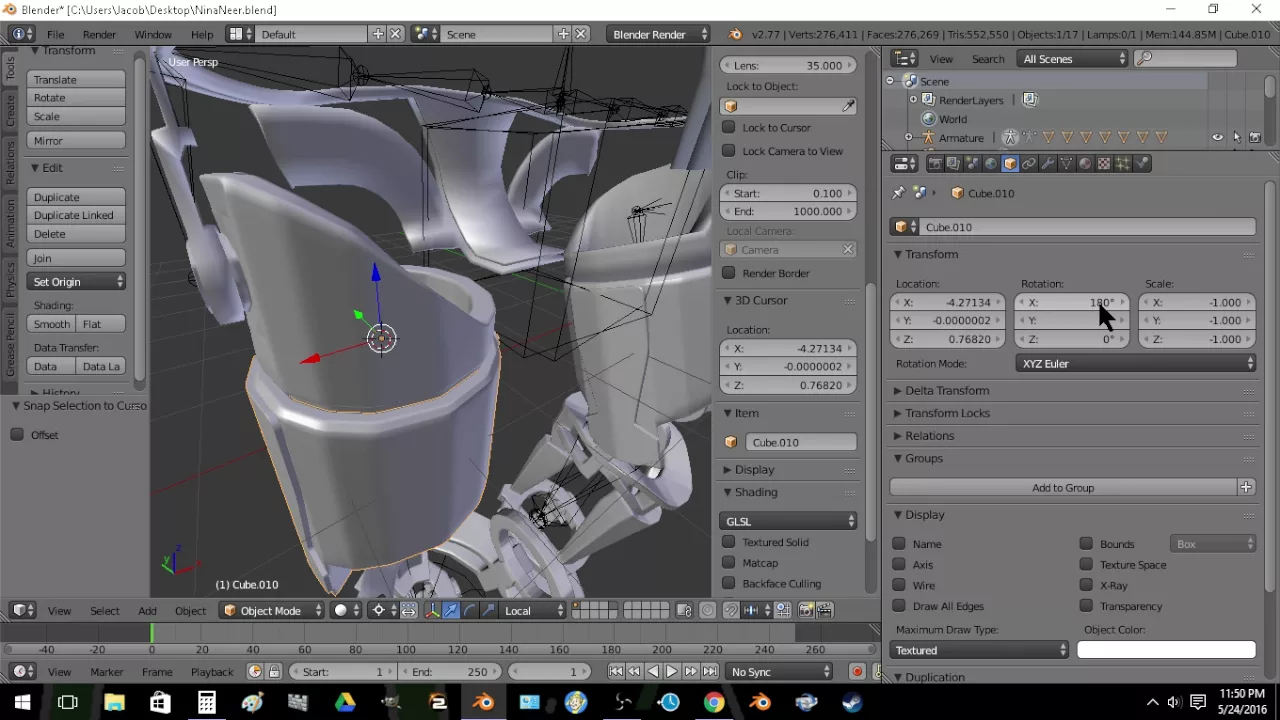Click the 3D manipulator toggle icon

[x=432, y=610]
